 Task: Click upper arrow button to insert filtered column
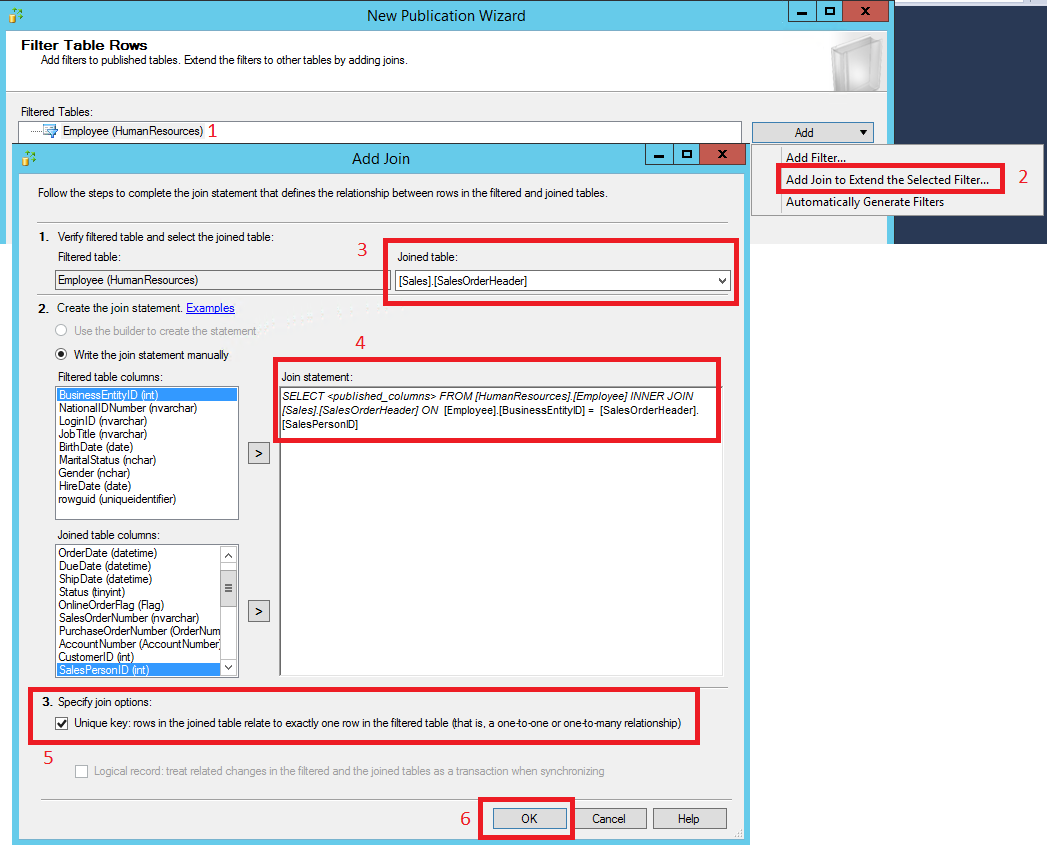pyautogui.click(x=258, y=452)
